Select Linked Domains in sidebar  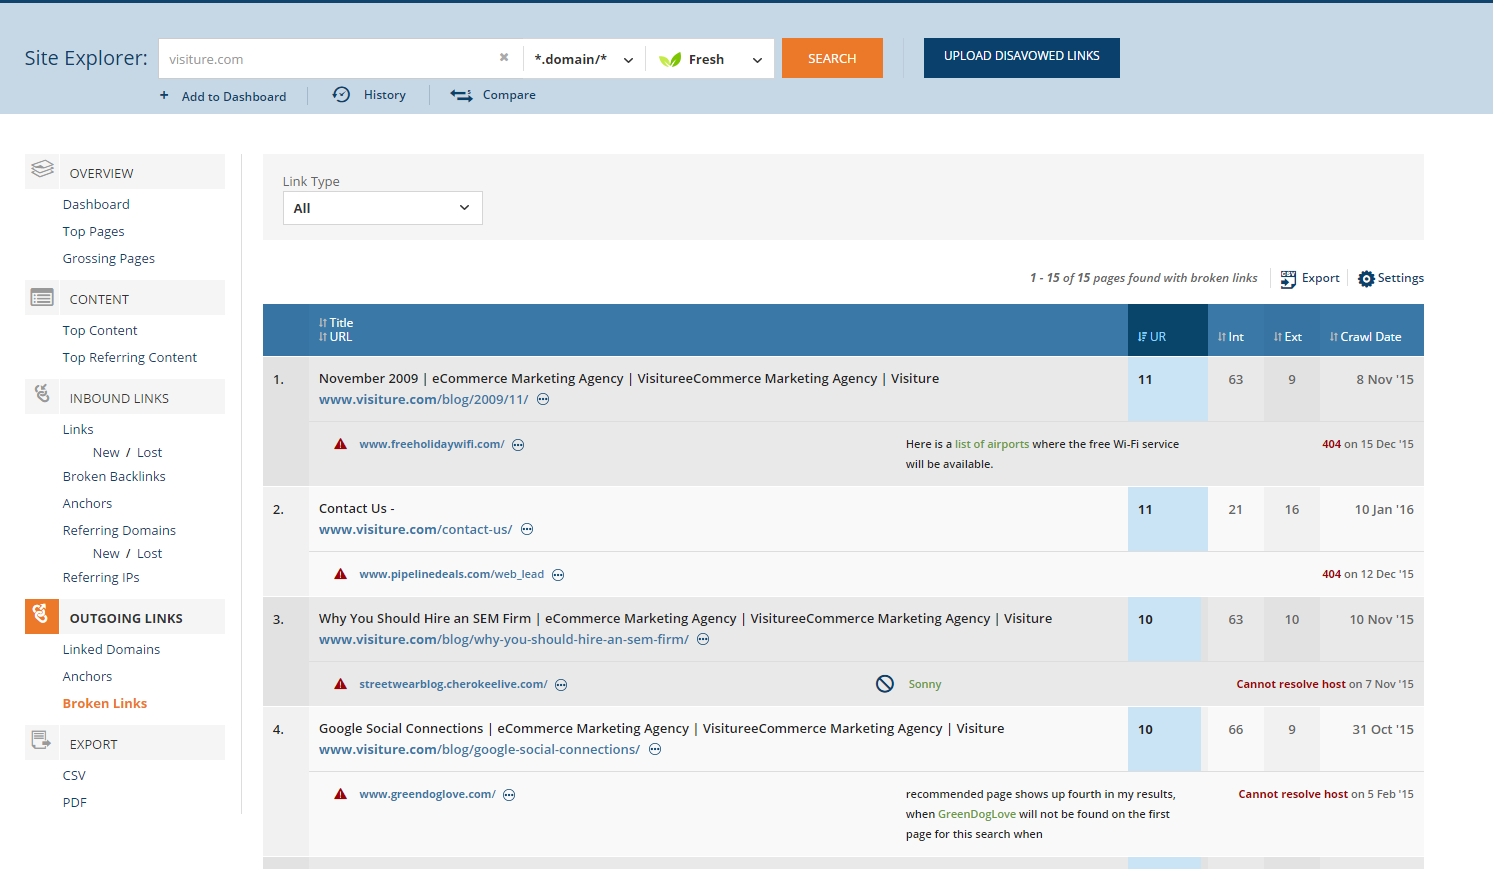coord(111,650)
